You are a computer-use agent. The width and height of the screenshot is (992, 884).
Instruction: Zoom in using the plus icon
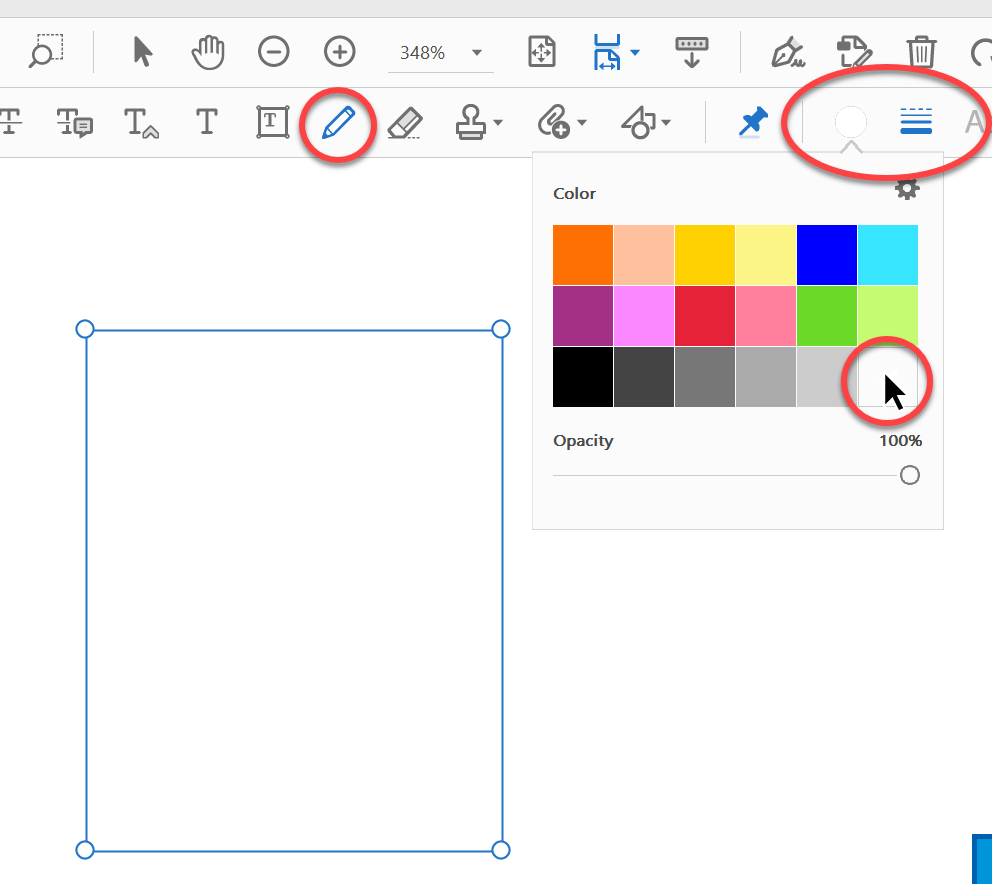(339, 51)
